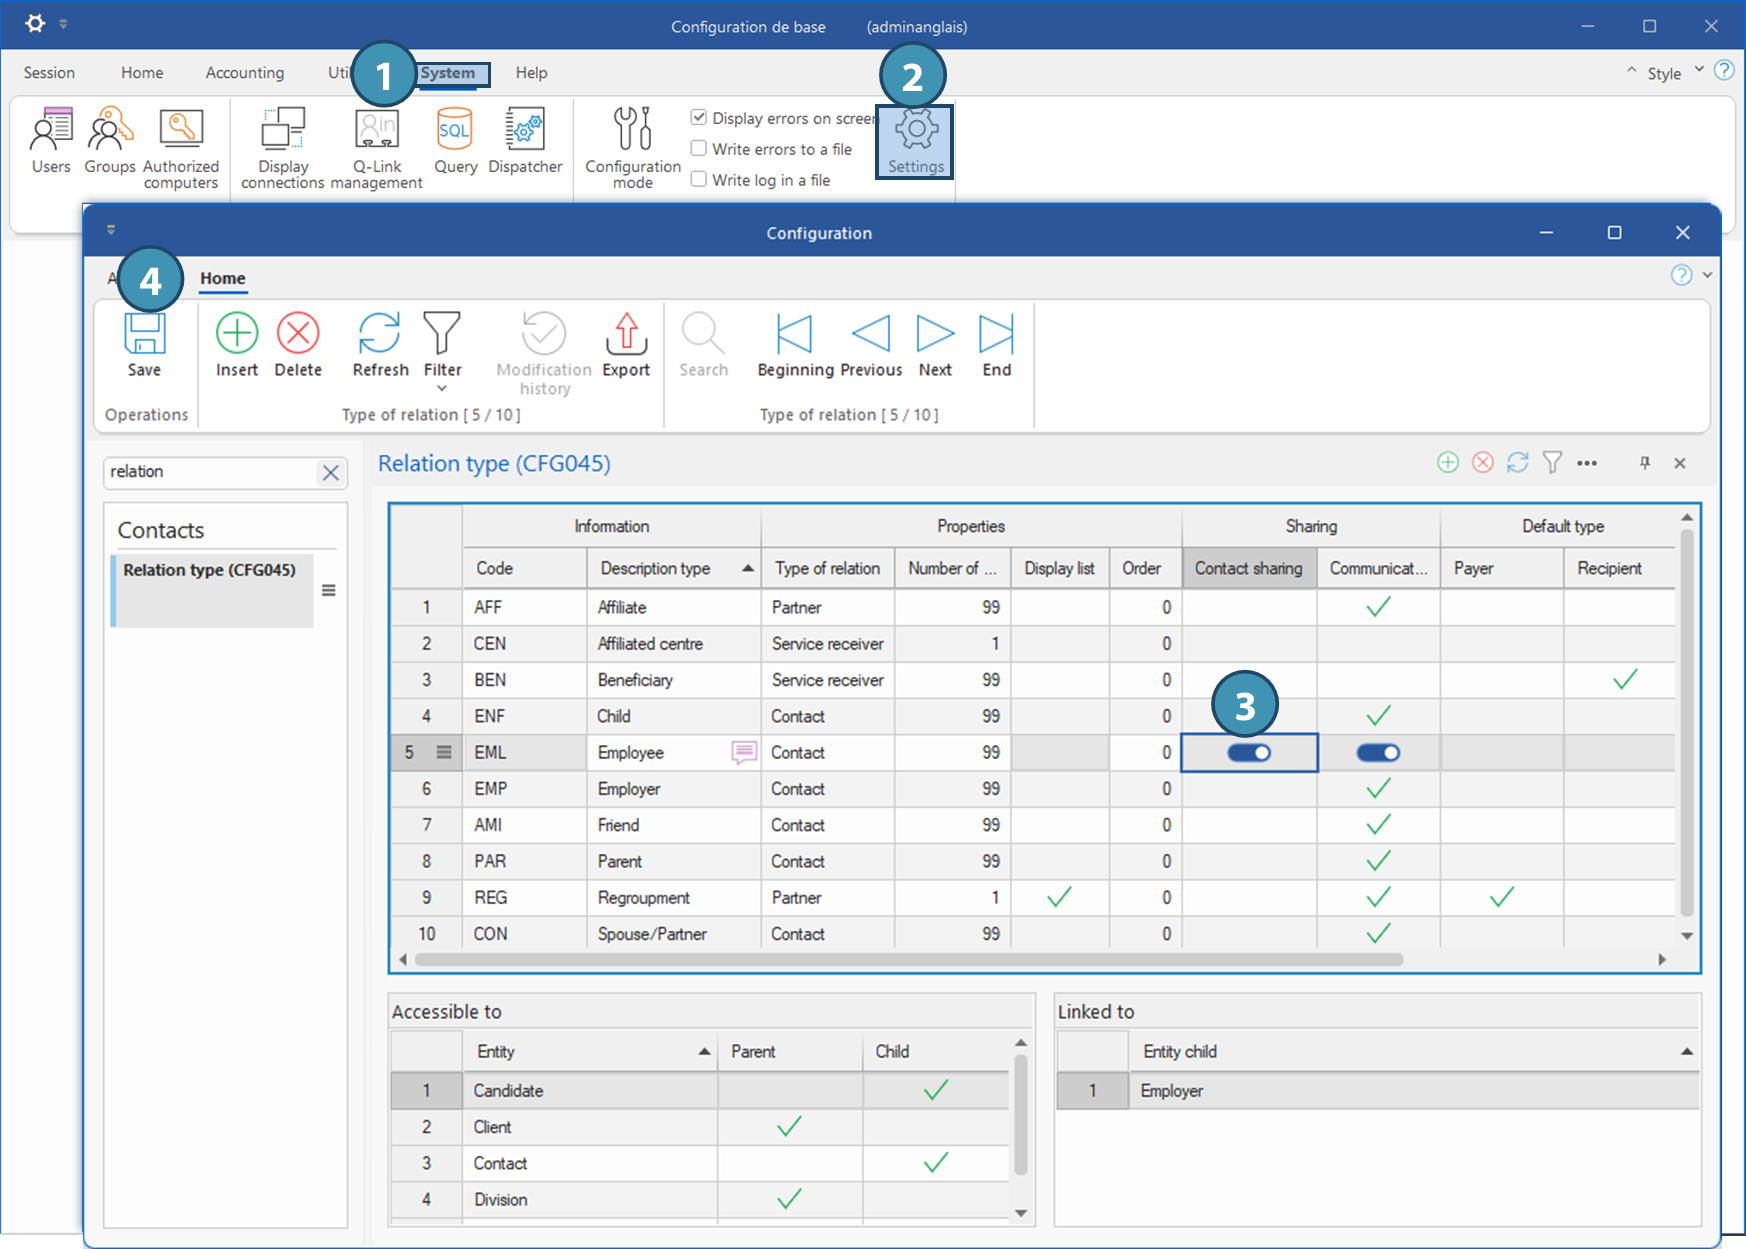Screen dimensions: 1746x1249
Task: Export the grid with the Export icon
Action: coord(626,334)
